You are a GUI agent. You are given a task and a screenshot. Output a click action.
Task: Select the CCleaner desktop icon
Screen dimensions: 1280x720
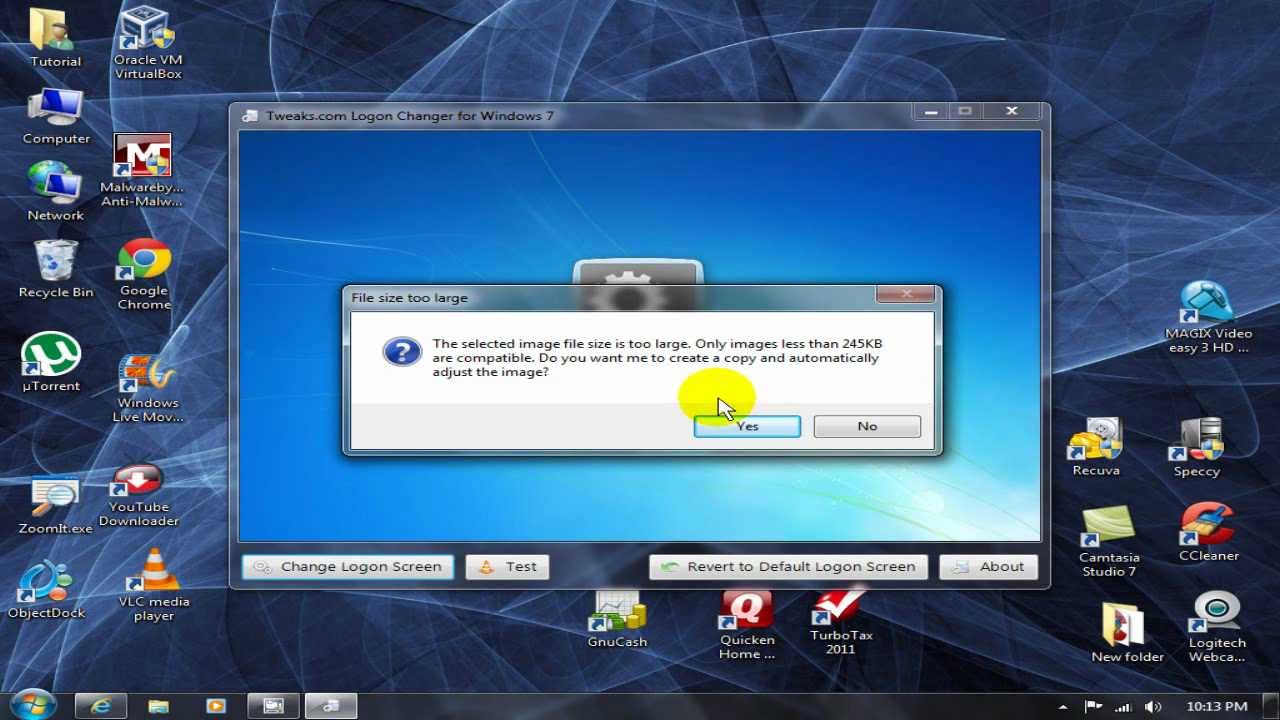click(1208, 533)
